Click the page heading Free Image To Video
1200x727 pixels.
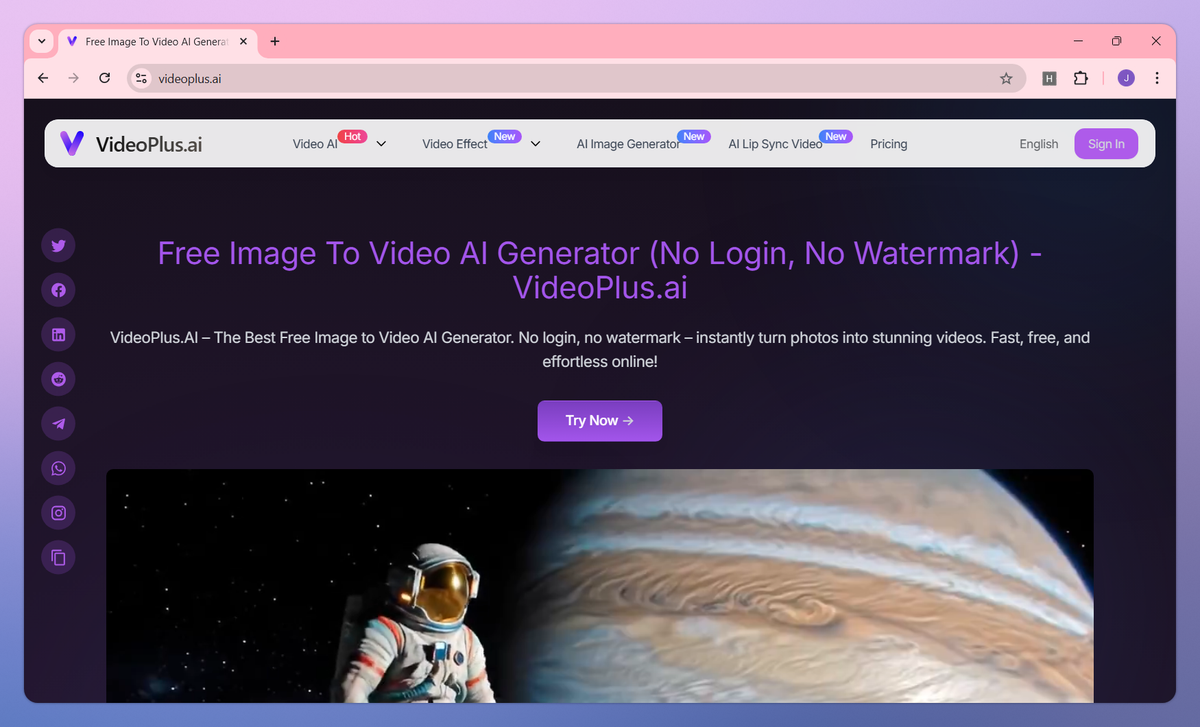600,270
